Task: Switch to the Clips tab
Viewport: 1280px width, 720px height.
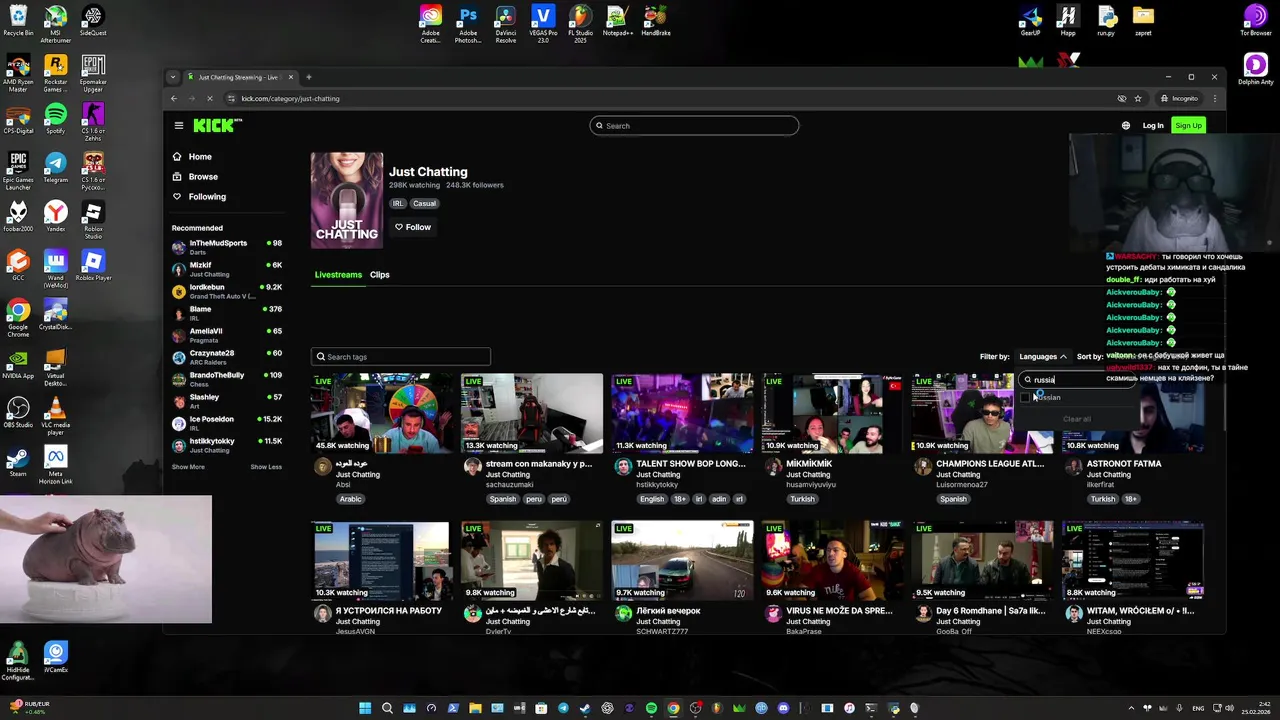Action: coord(380,275)
